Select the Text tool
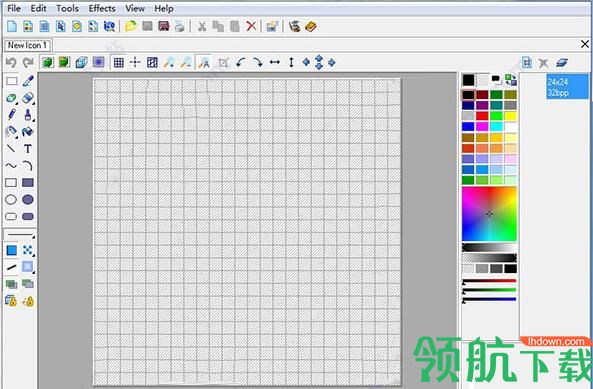593x389 pixels. pos(28,149)
